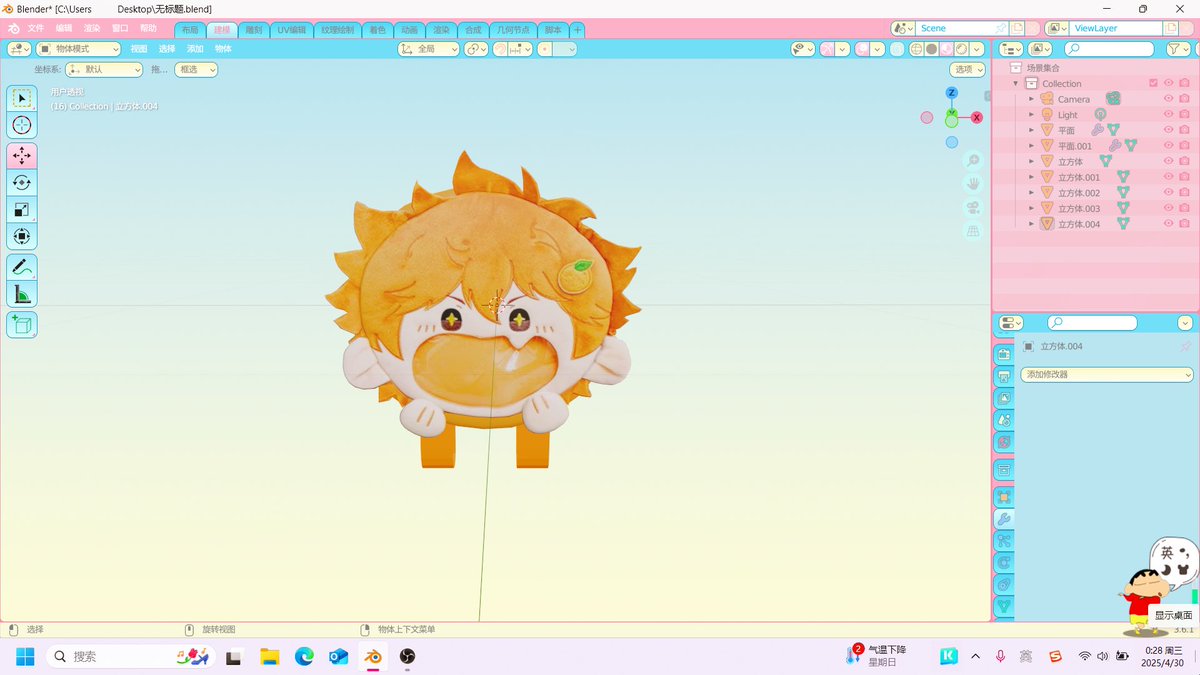
Task: Select the Measure tool
Action: [22, 294]
